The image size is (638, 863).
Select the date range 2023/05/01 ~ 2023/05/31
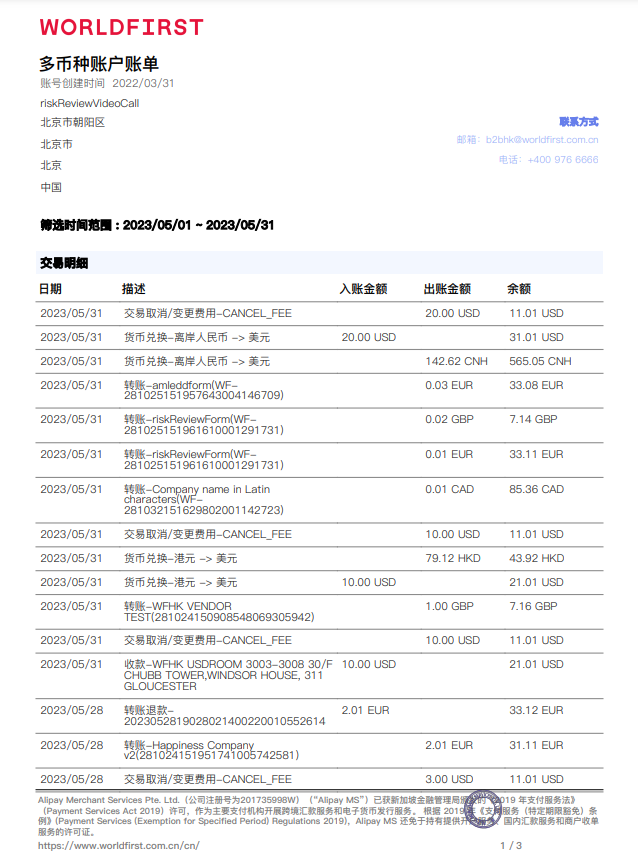[198, 225]
